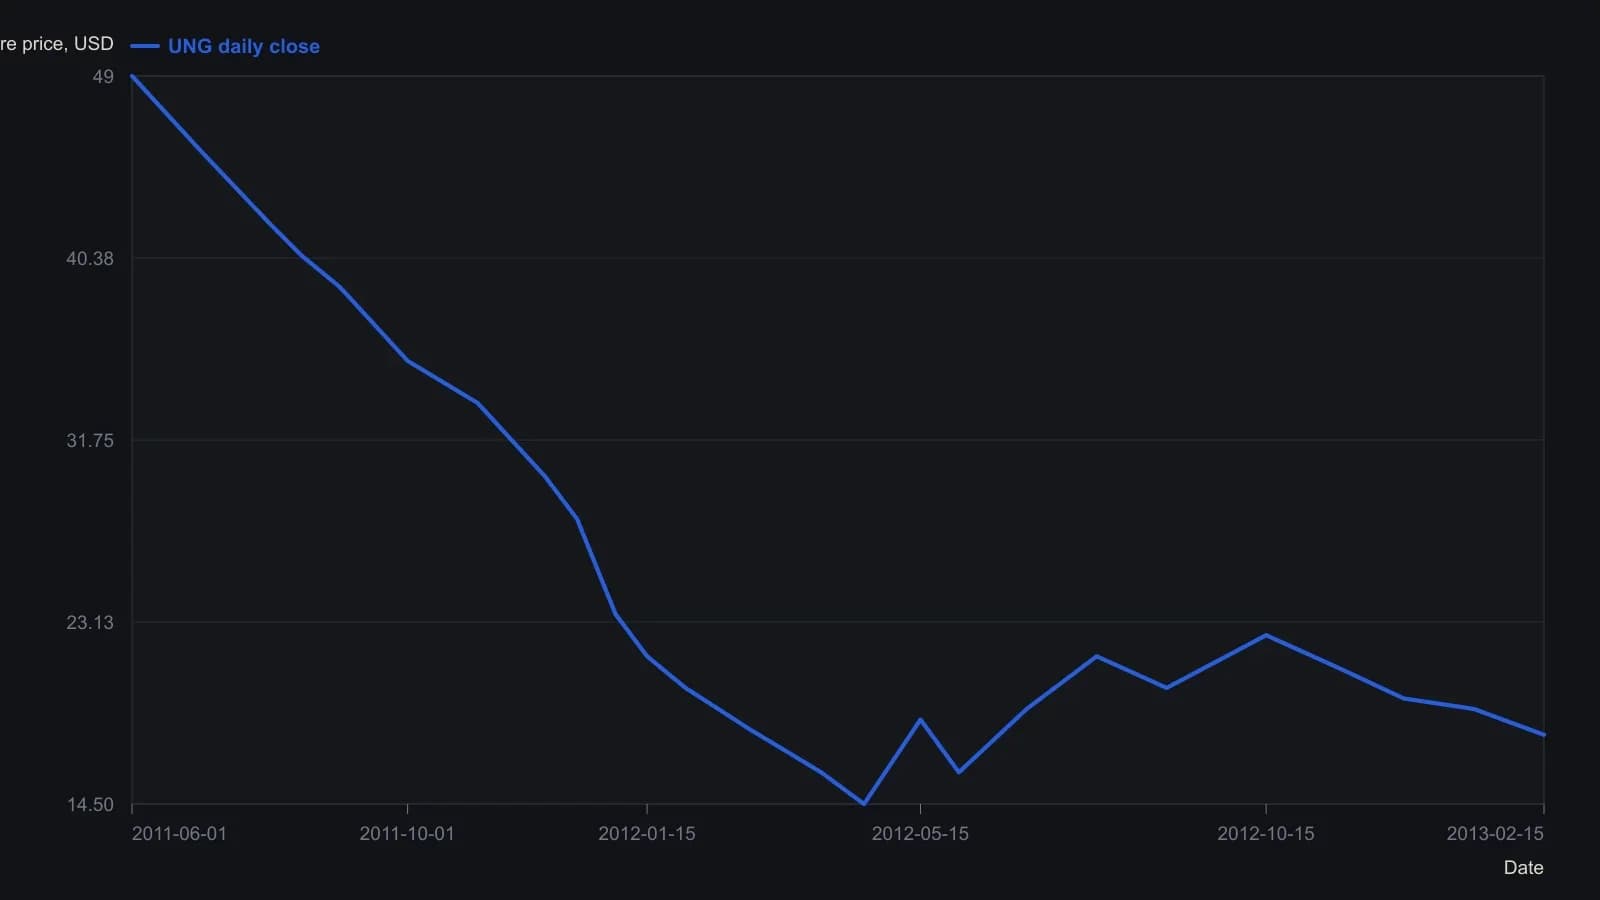Select the 2011-10-01 x-axis tick label
The width and height of the screenshot is (1600, 900).
(407, 834)
